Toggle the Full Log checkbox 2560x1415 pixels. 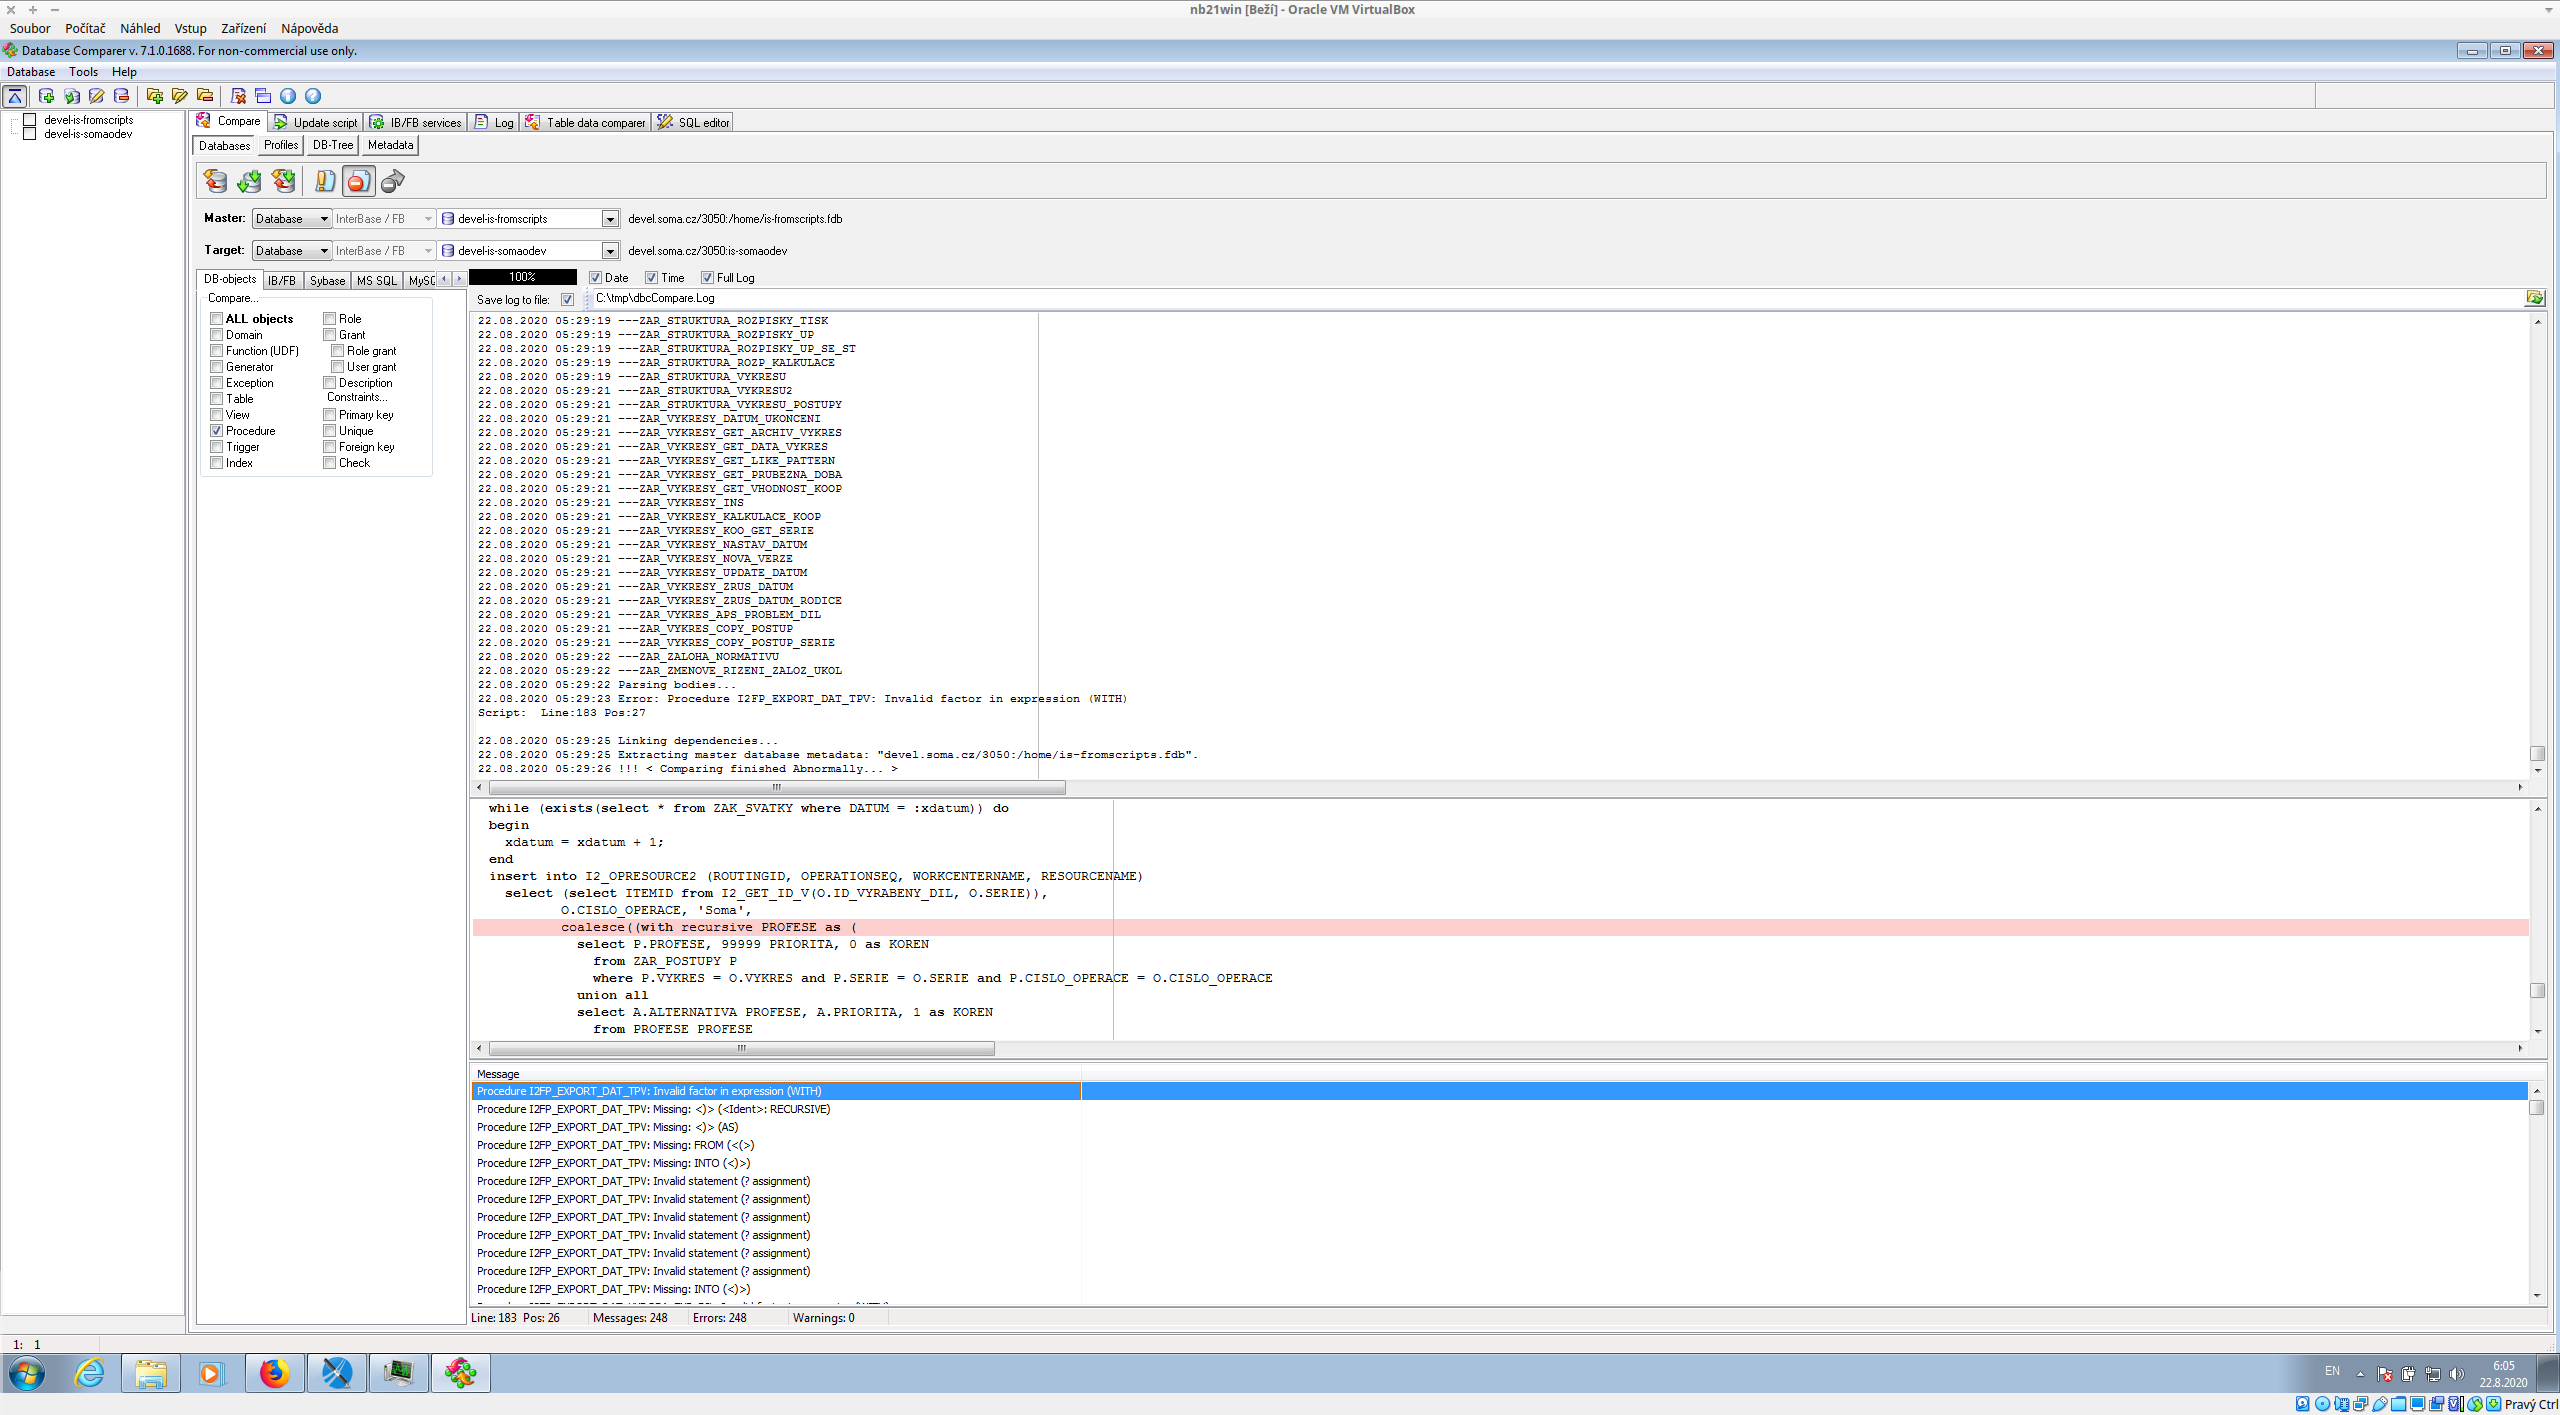click(x=707, y=278)
